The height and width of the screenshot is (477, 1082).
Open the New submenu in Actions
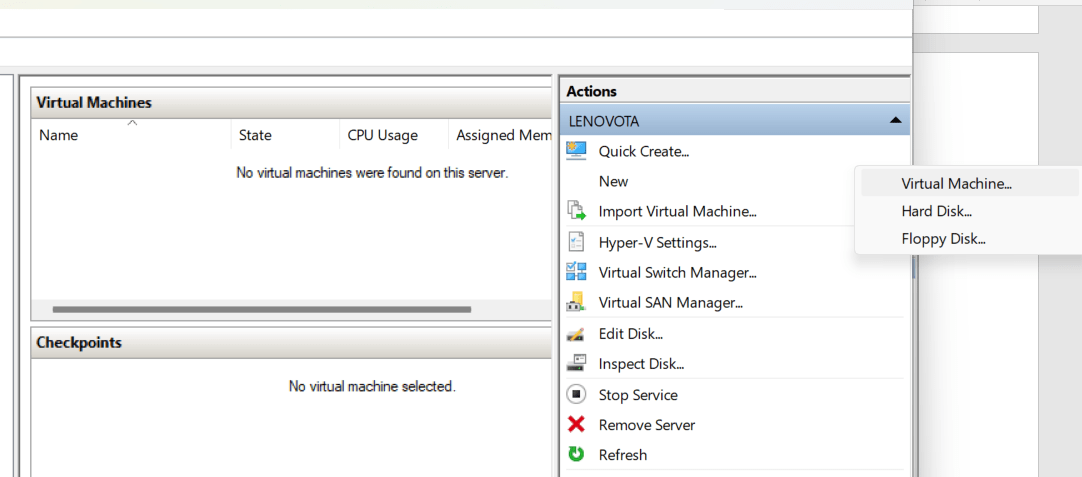pyautogui.click(x=613, y=181)
